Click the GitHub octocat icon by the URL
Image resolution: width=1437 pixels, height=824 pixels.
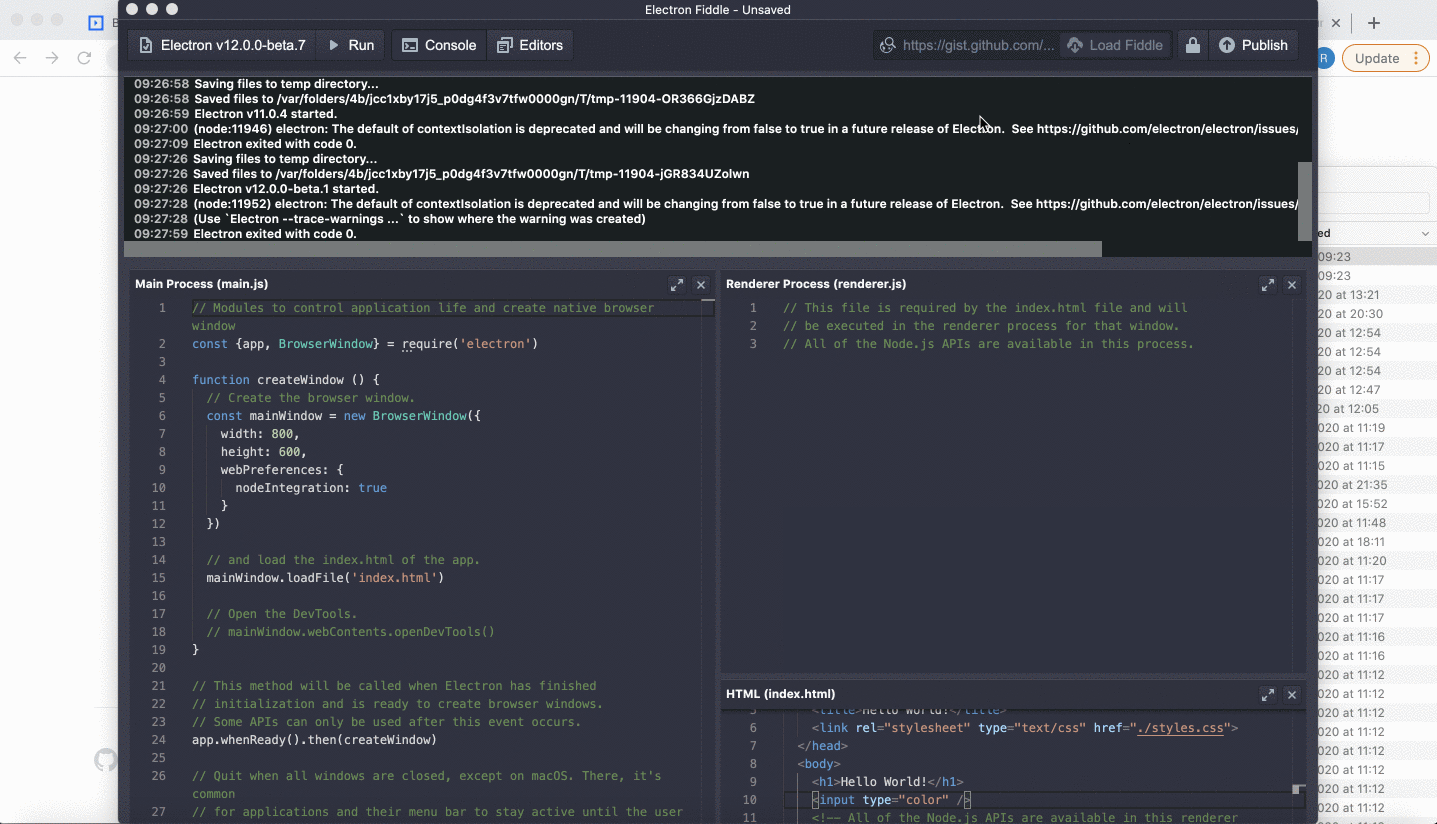(886, 45)
